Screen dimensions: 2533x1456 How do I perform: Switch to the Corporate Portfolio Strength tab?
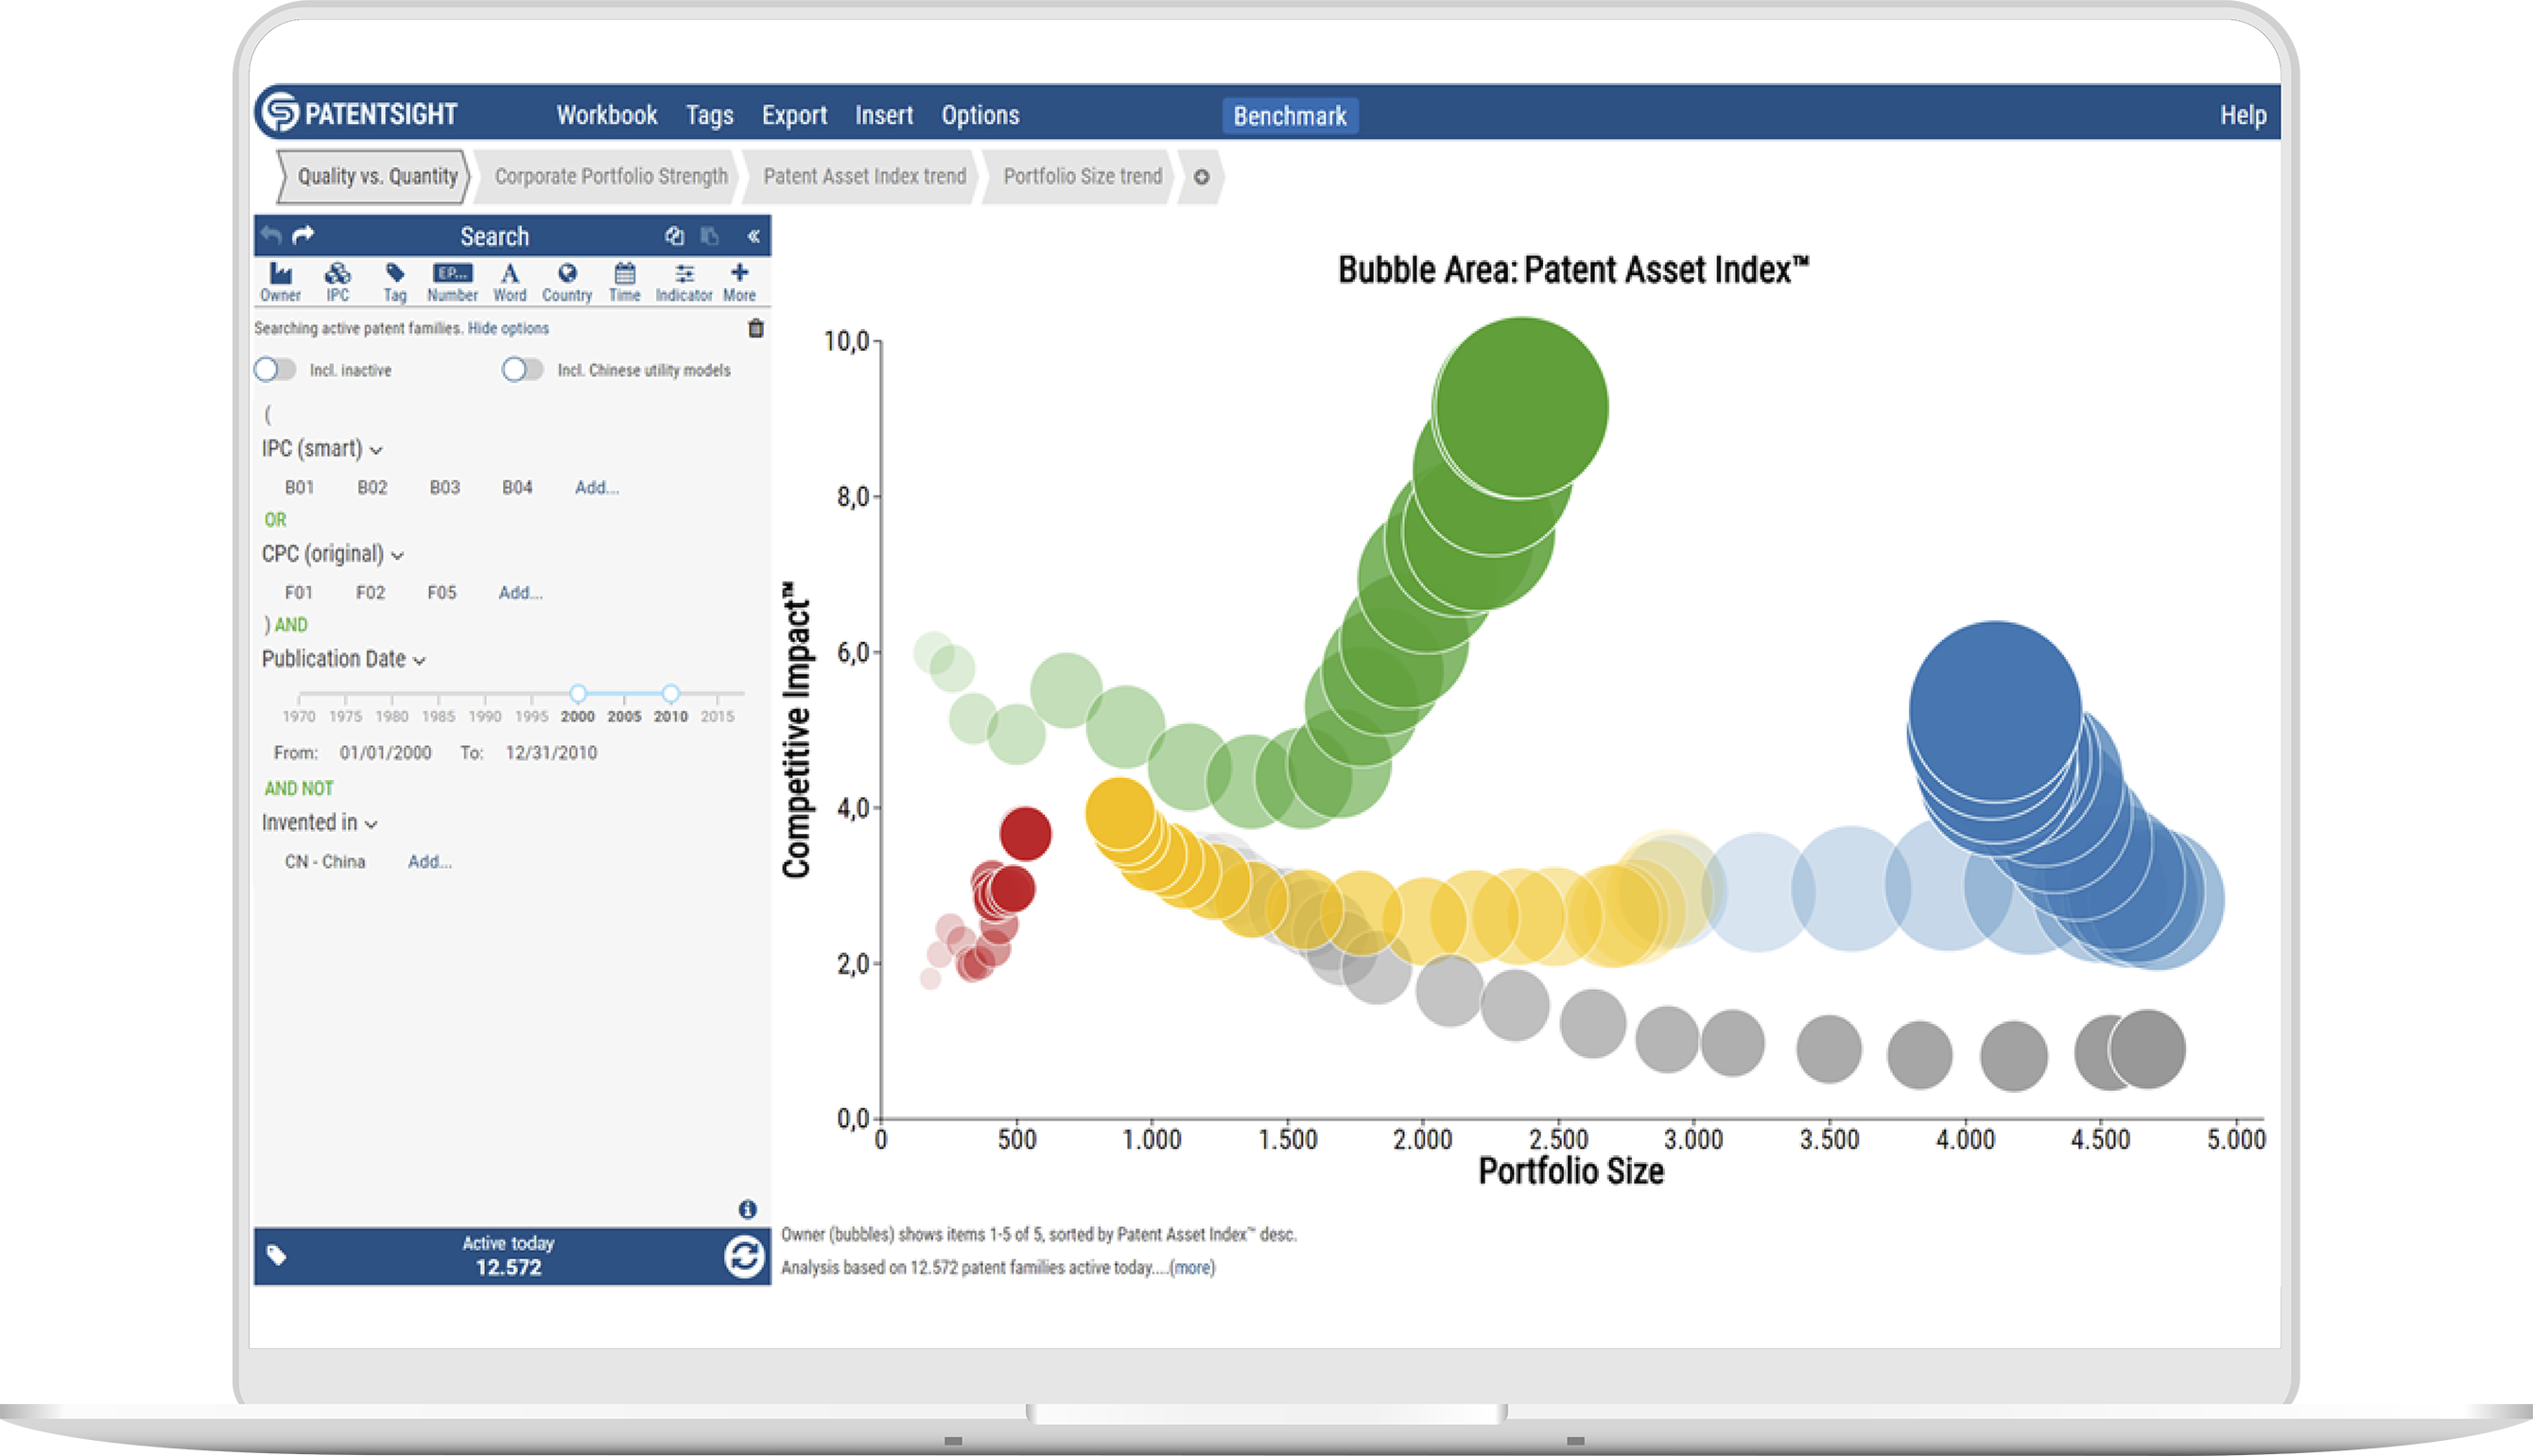point(610,176)
